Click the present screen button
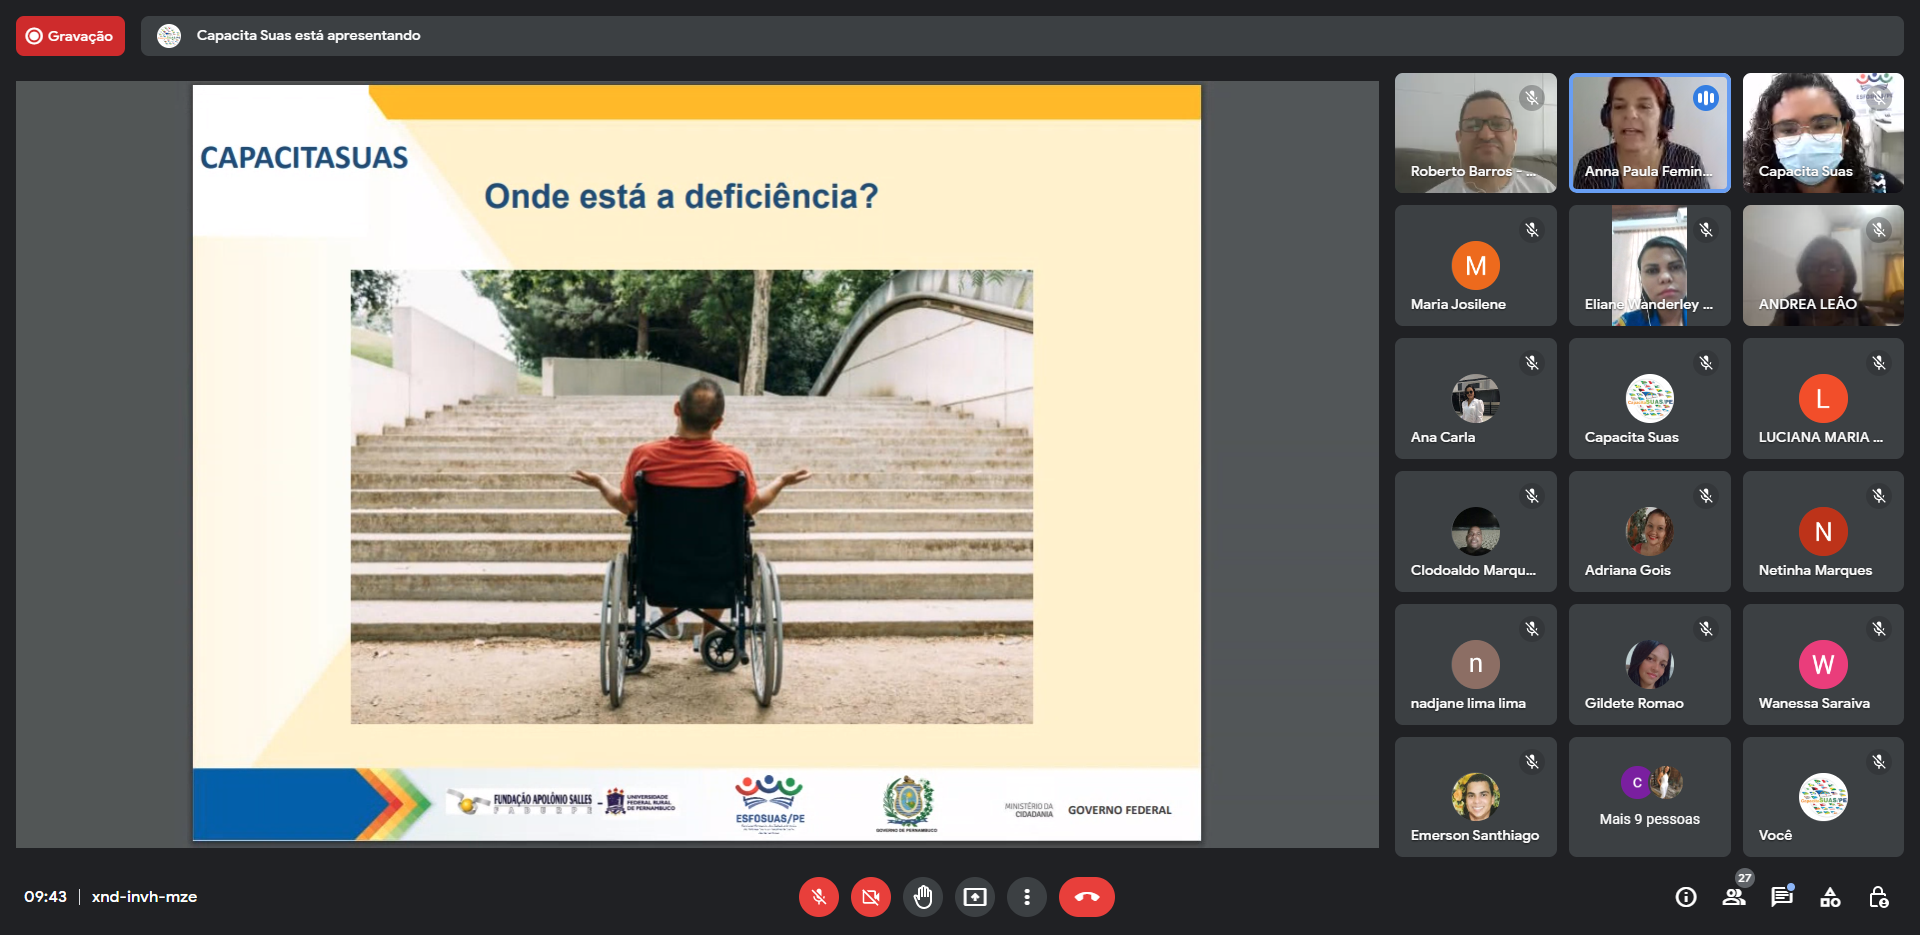 click(975, 897)
